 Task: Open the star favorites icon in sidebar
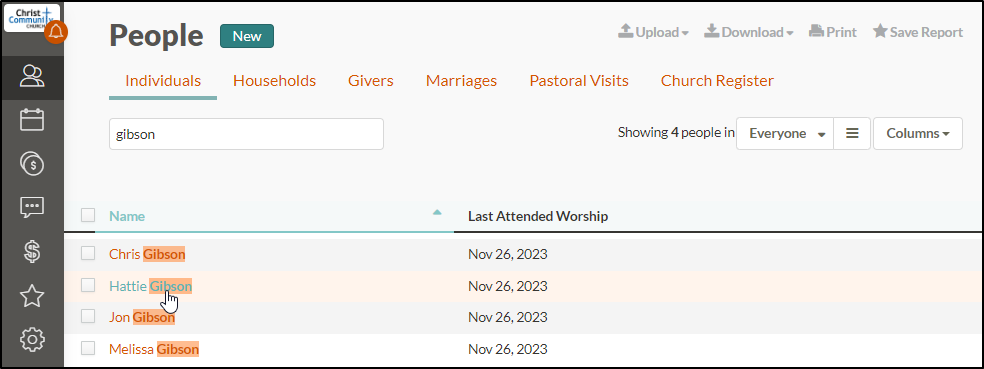32,296
